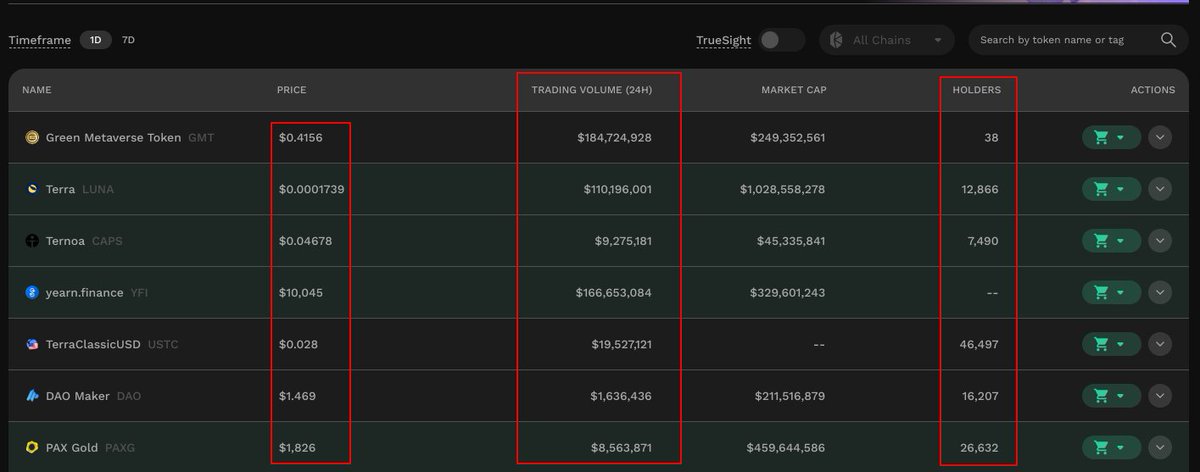Click the Green Metaverse Token coin icon
Image resolution: width=1200 pixels, height=472 pixels.
coord(32,138)
